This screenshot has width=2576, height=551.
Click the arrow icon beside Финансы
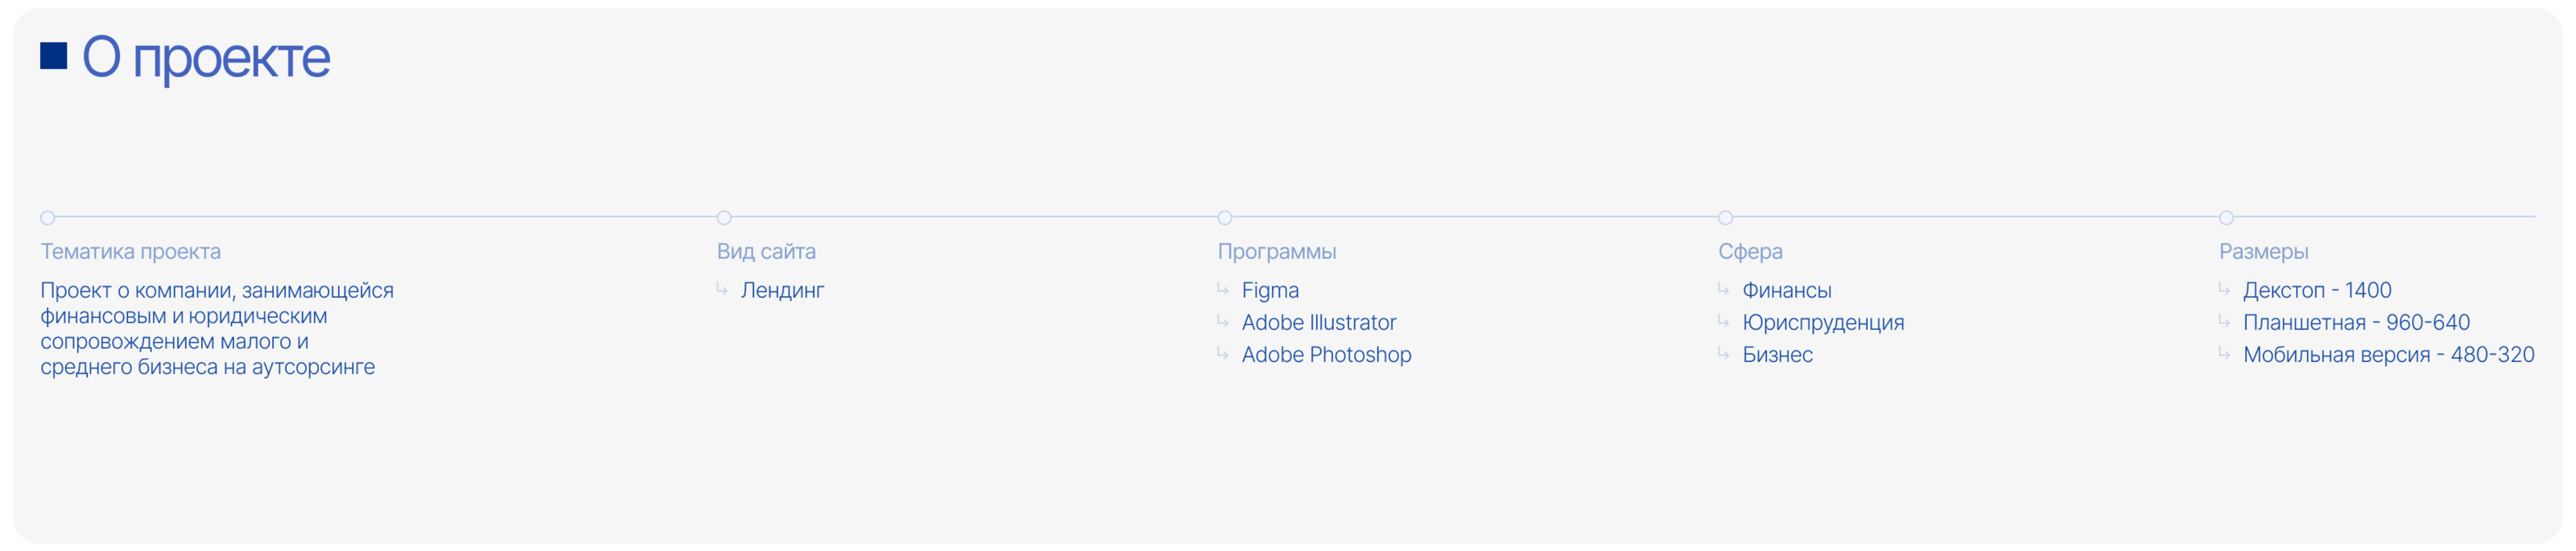[x=1723, y=289]
